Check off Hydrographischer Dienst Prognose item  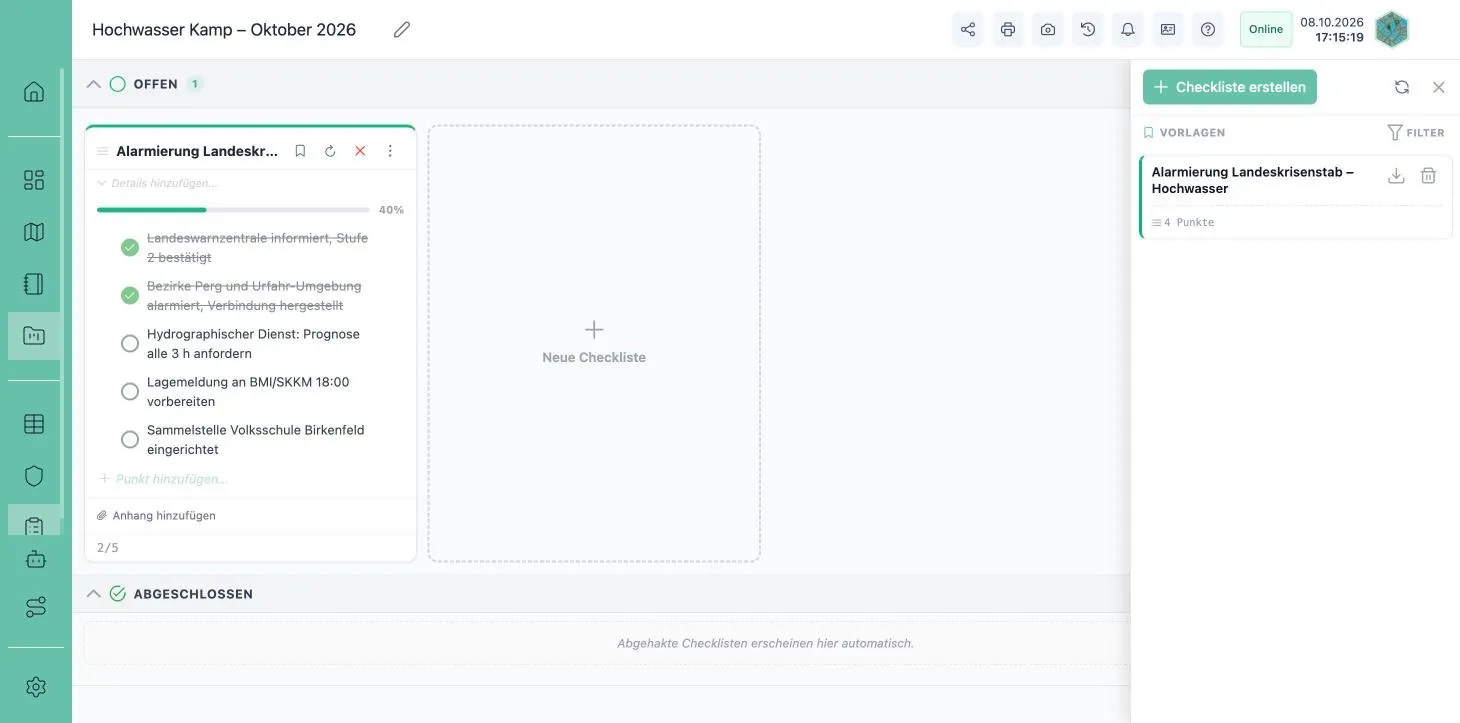130,343
